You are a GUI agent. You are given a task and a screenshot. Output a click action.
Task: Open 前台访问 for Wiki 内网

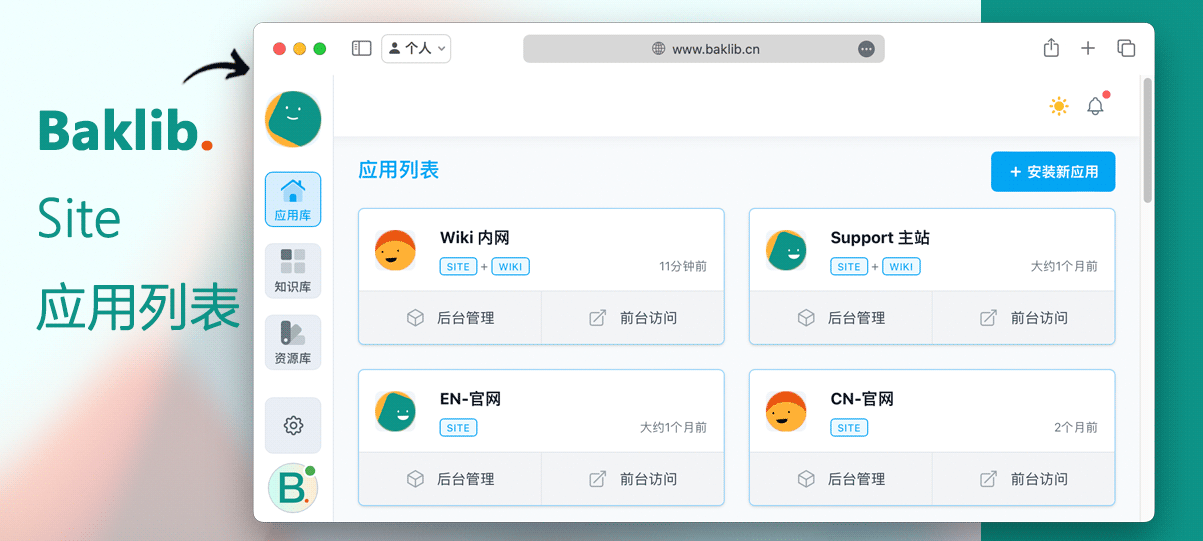(633, 318)
